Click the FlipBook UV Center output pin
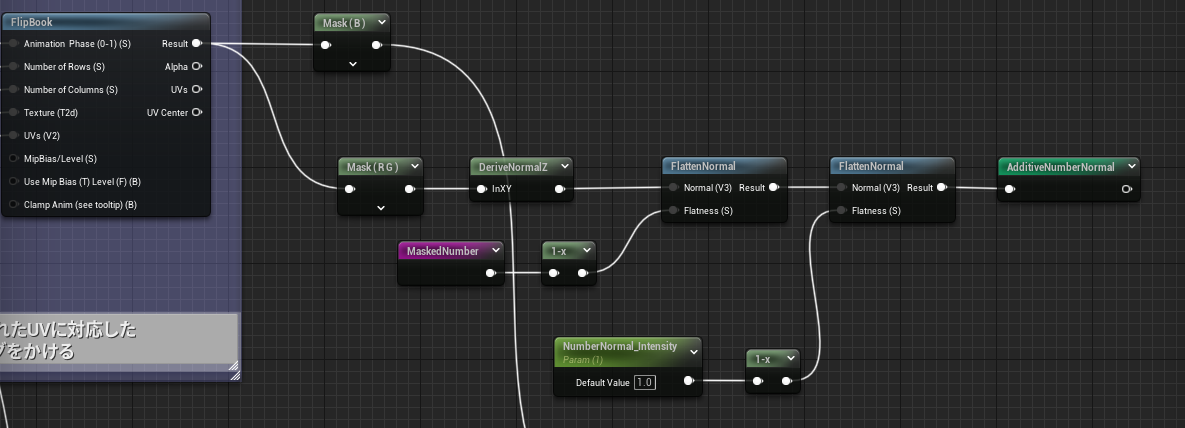Image resolution: width=1185 pixels, height=428 pixels. pyautogui.click(x=196, y=113)
